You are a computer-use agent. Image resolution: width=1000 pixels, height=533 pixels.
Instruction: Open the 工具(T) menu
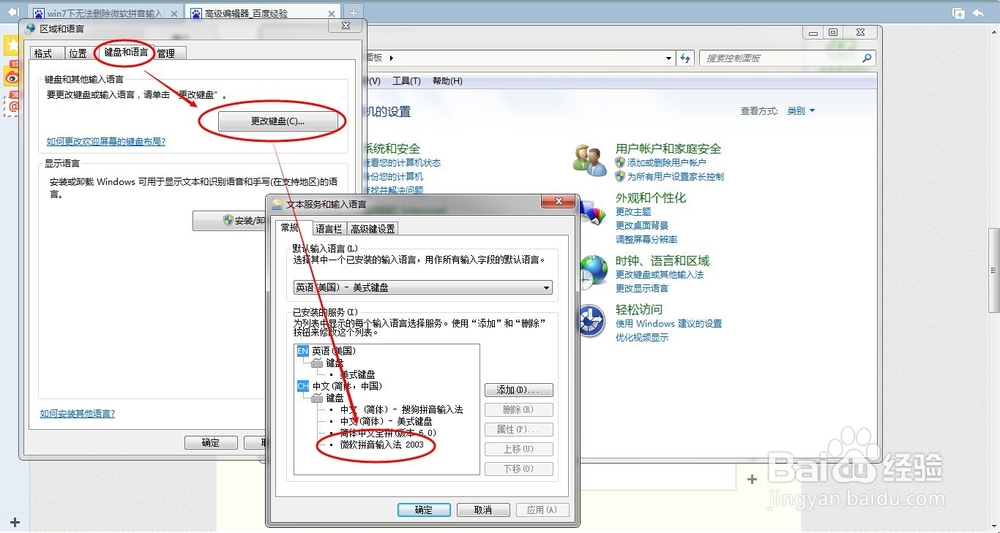click(406, 81)
